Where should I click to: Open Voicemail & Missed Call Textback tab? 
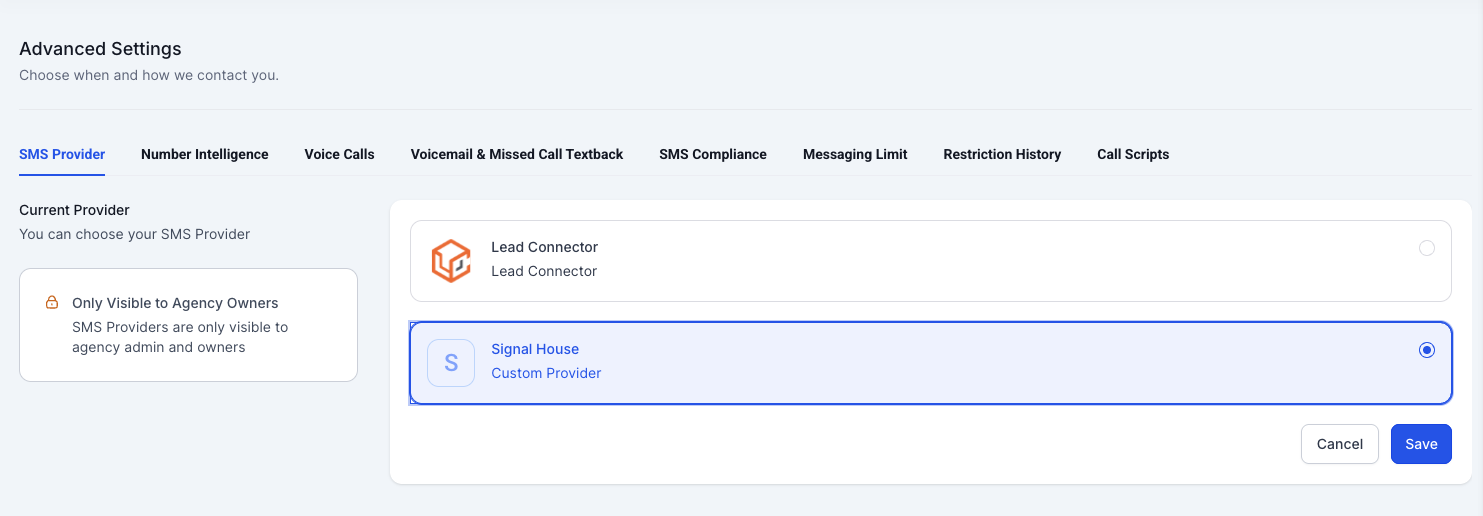tap(517, 154)
